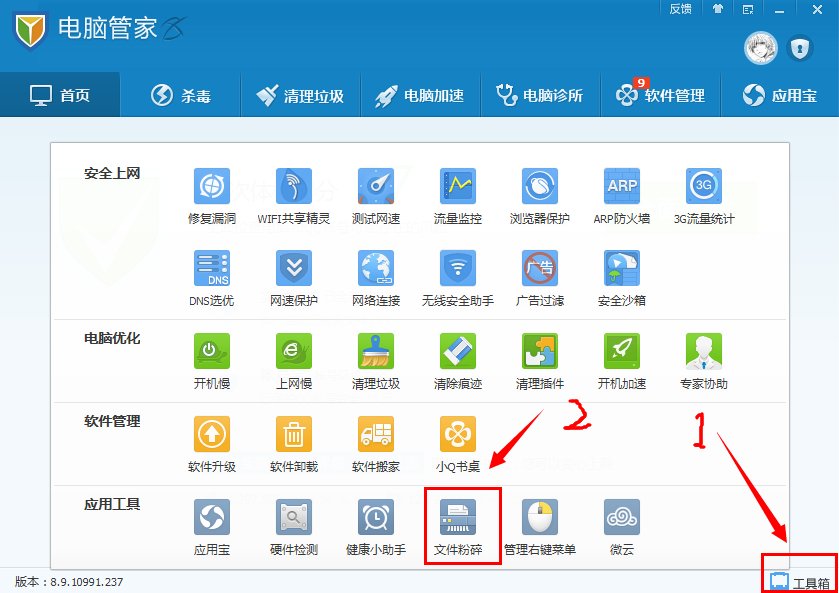
Task: Launch 广告过滤 ad filter
Action: click(x=540, y=270)
